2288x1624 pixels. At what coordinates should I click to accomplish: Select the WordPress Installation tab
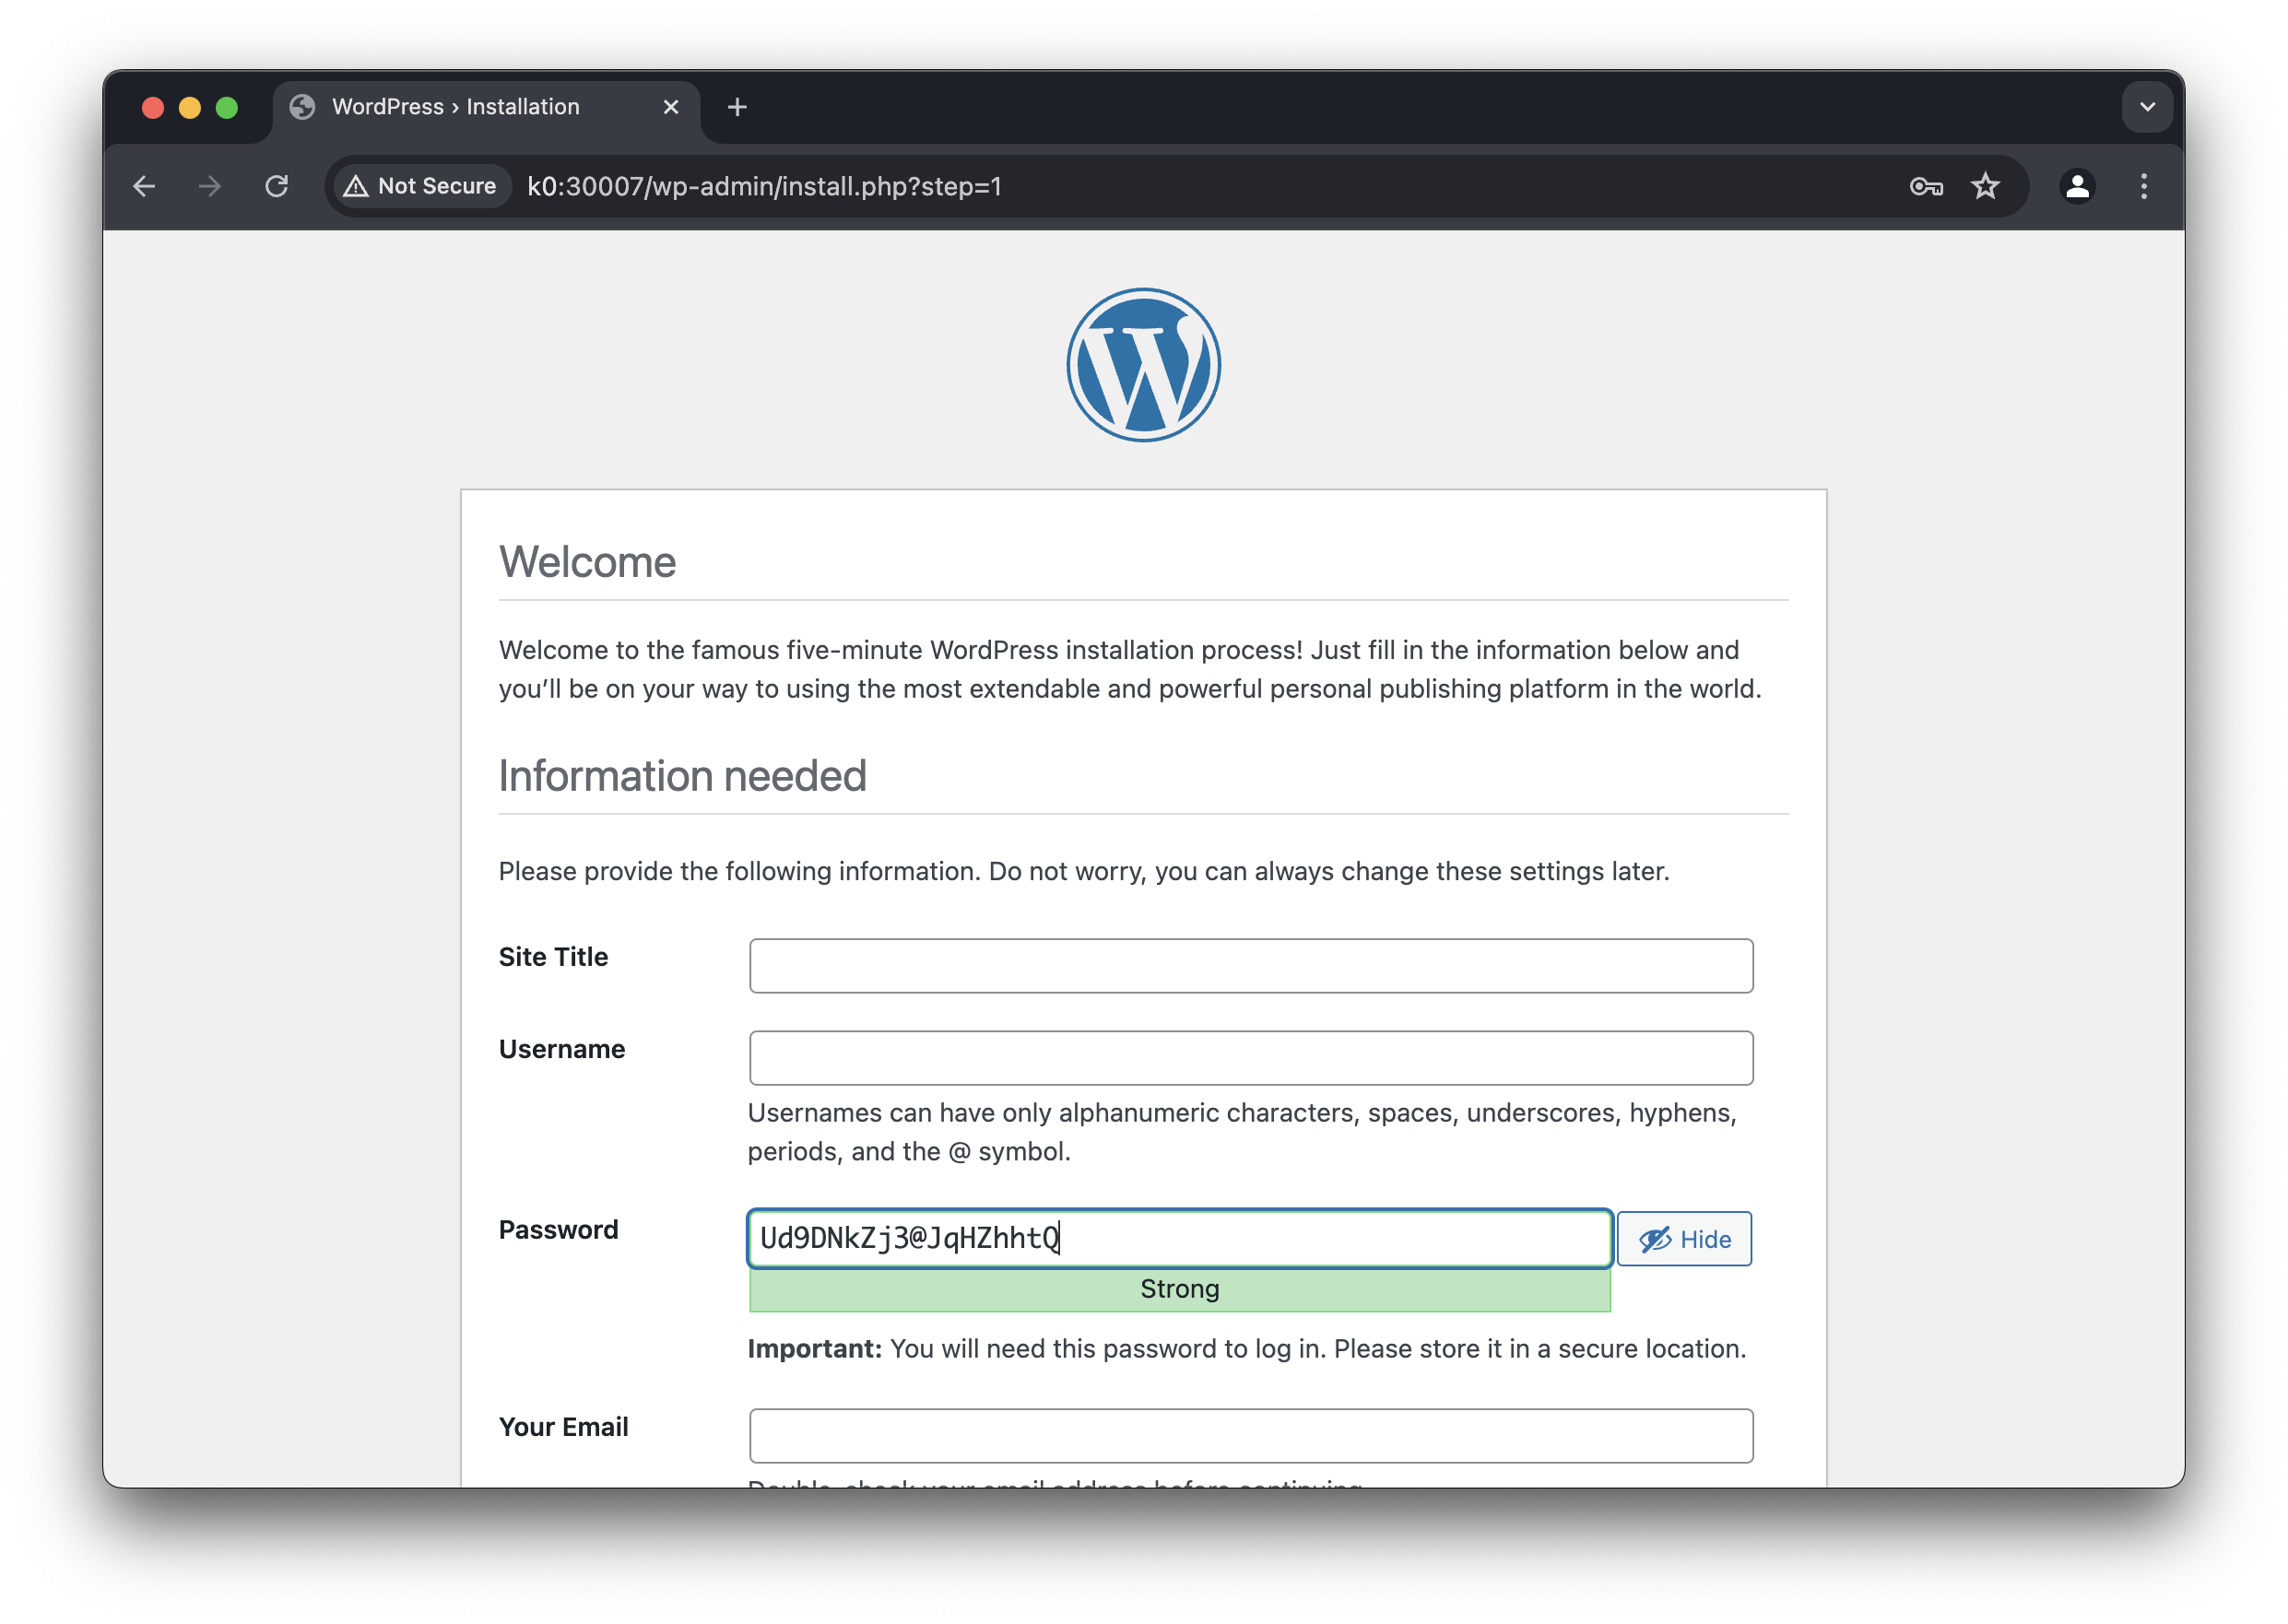456,107
